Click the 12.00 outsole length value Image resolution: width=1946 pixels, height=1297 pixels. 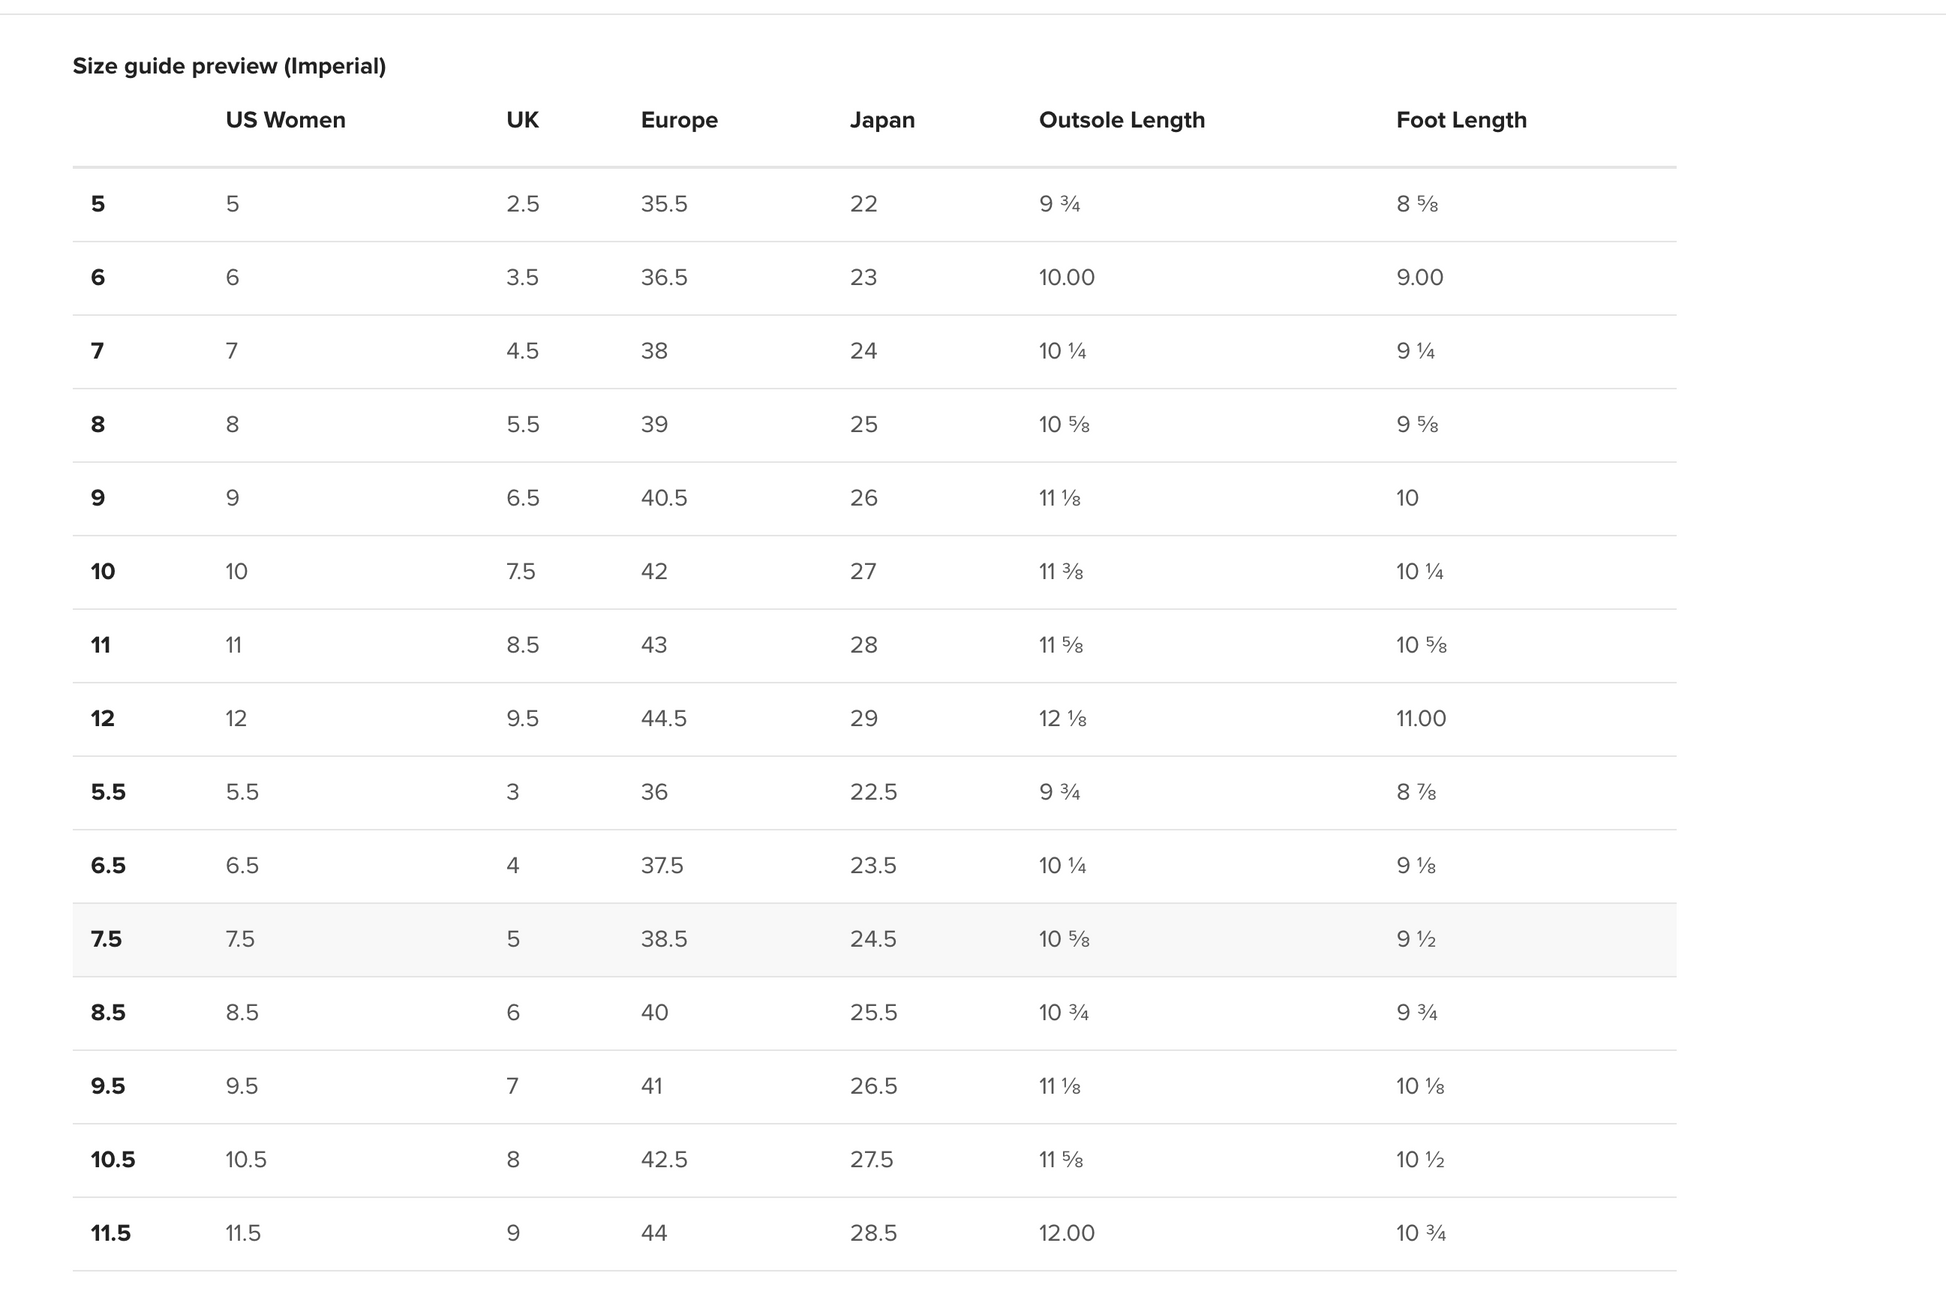1066,1233
